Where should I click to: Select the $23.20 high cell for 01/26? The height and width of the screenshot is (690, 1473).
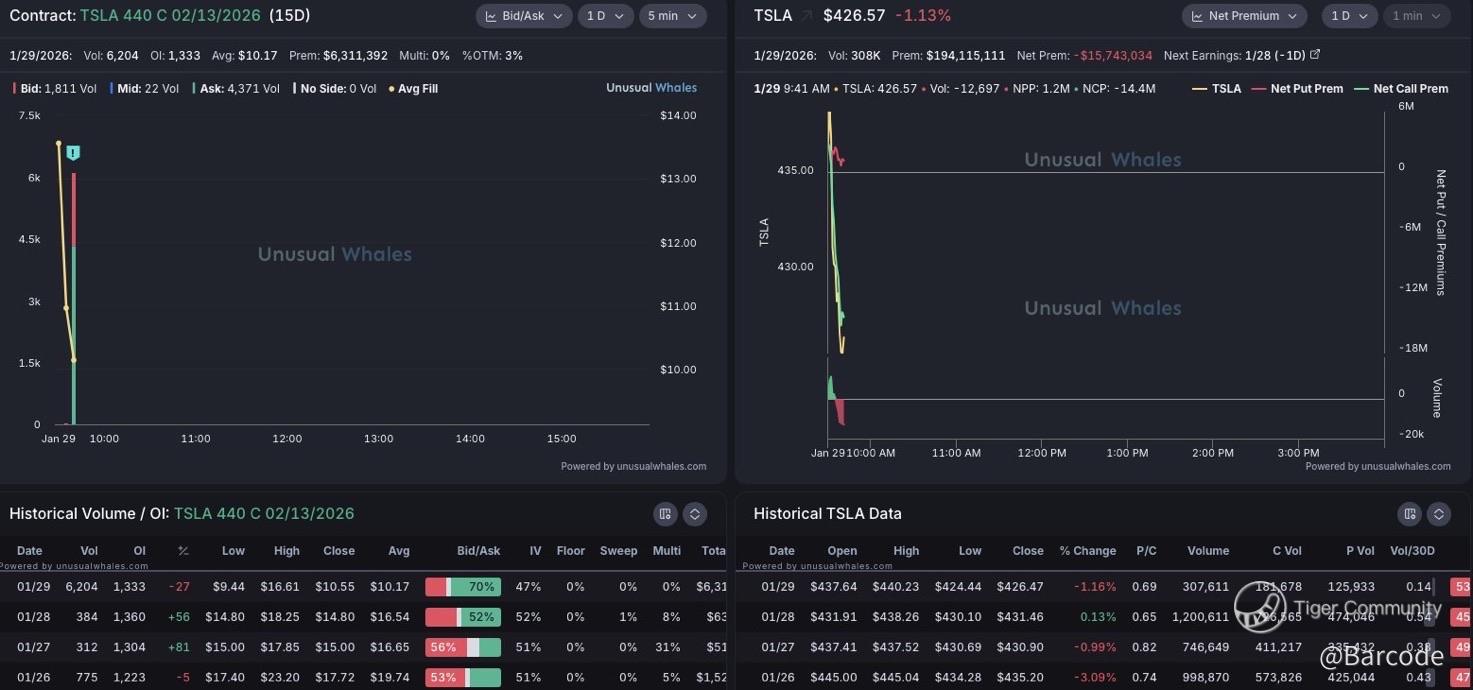(x=280, y=677)
